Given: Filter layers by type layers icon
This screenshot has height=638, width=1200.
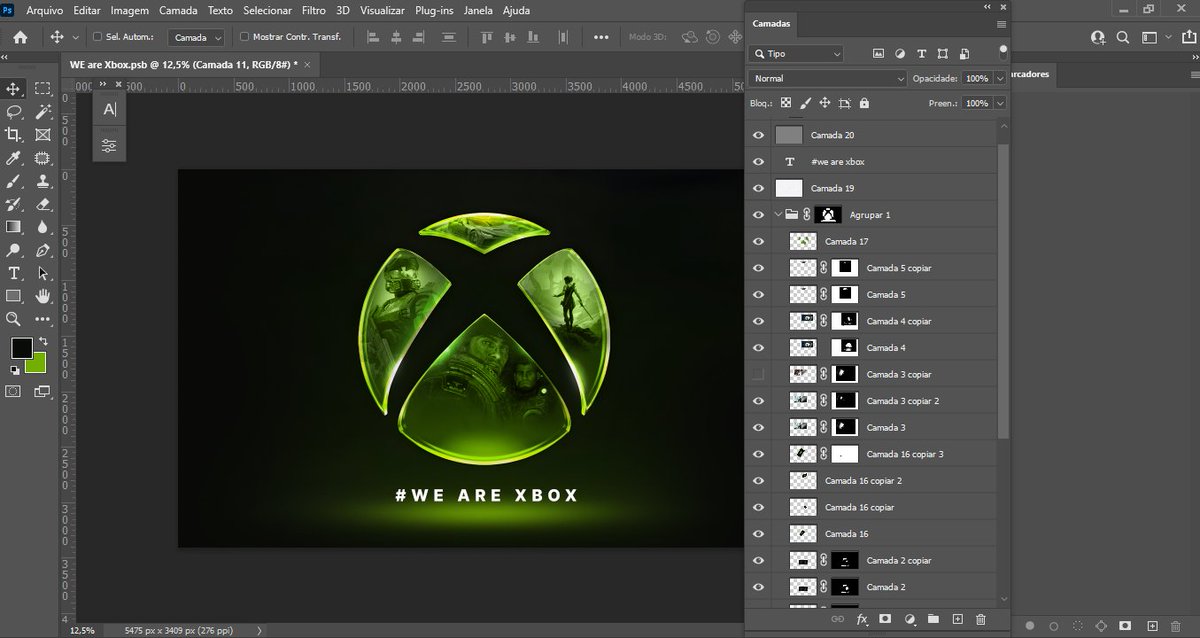Looking at the screenshot, I should (x=921, y=53).
